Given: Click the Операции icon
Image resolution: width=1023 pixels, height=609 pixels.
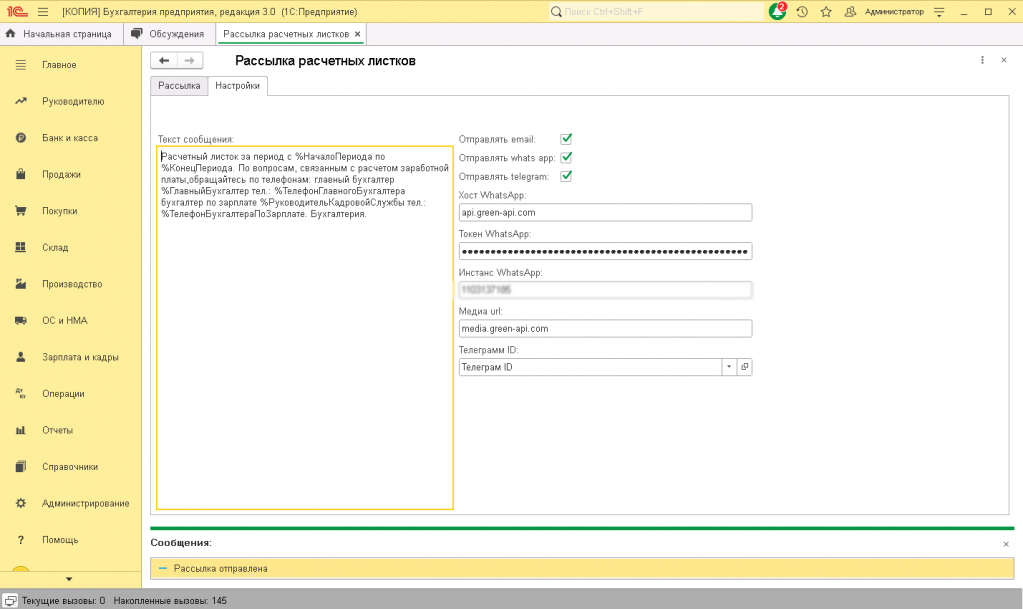Looking at the screenshot, I should point(21,394).
